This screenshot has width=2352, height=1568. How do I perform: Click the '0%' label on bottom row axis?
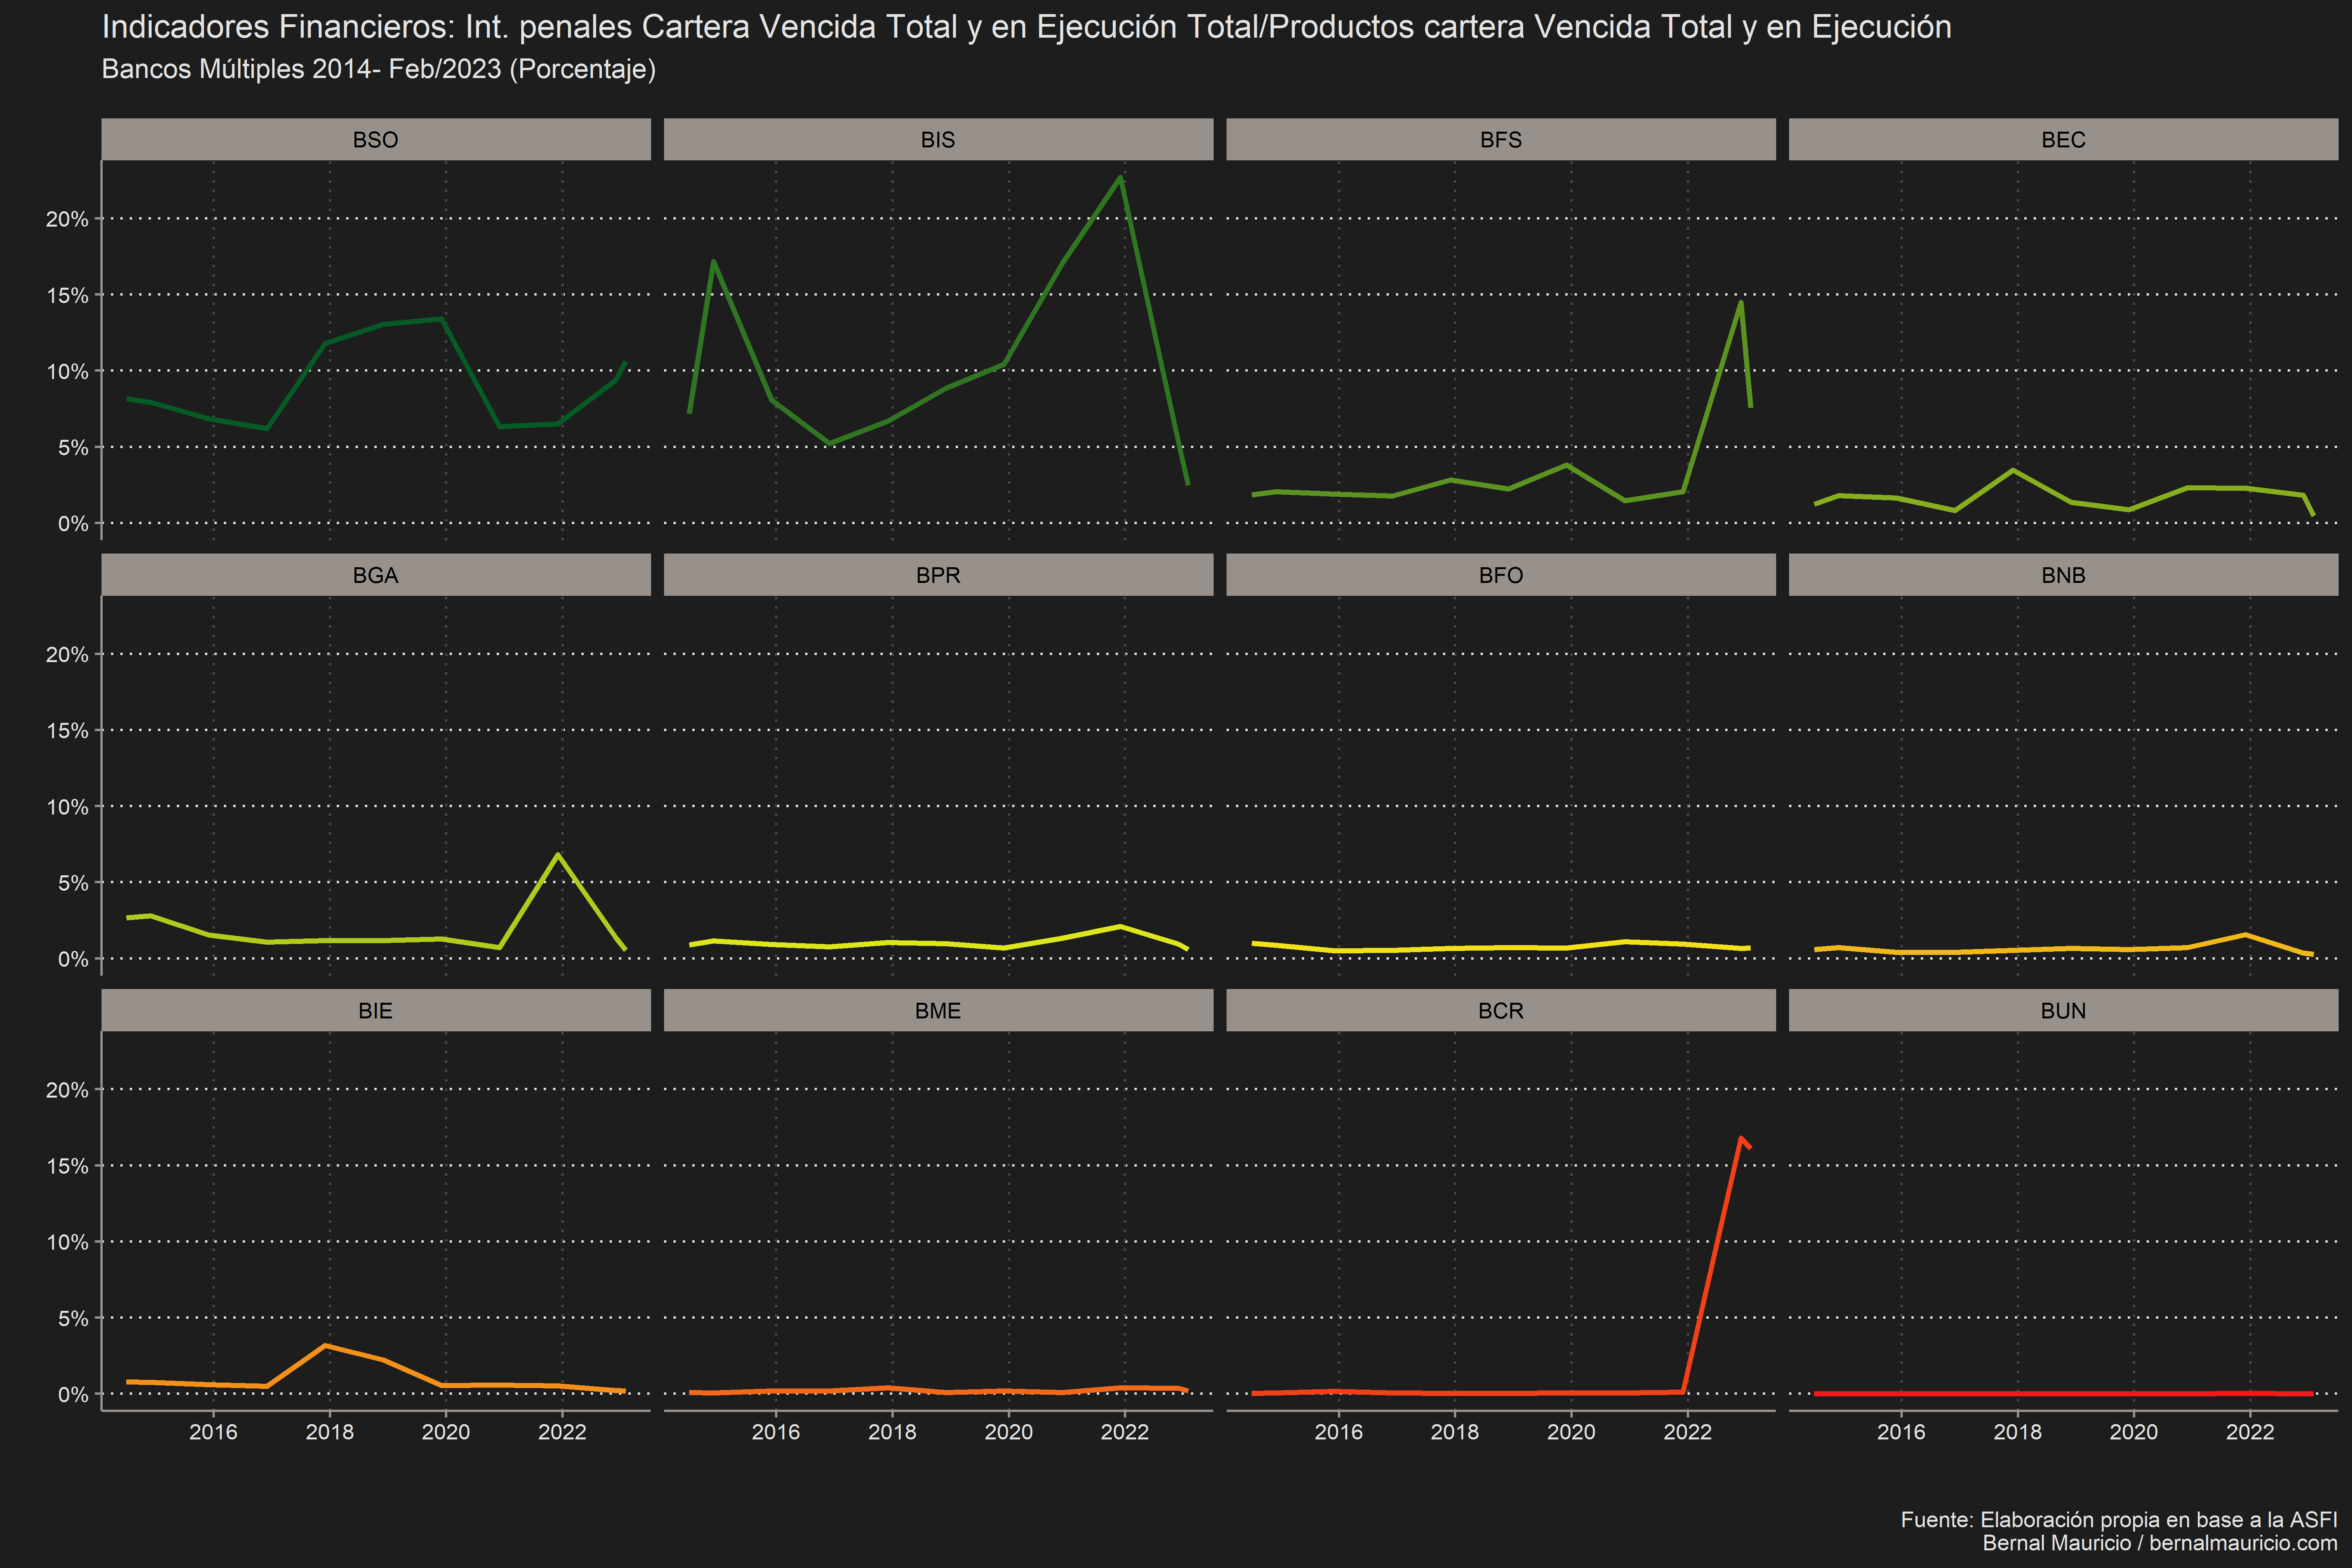point(73,1394)
